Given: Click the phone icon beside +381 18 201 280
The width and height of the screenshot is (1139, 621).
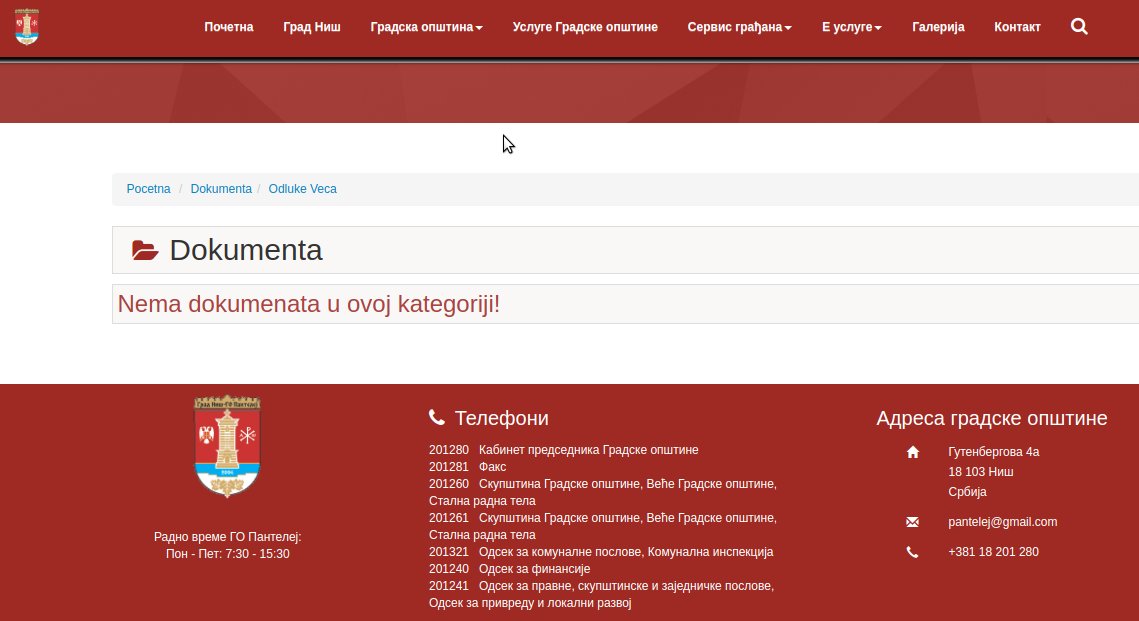Looking at the screenshot, I should pyautogui.click(x=912, y=551).
